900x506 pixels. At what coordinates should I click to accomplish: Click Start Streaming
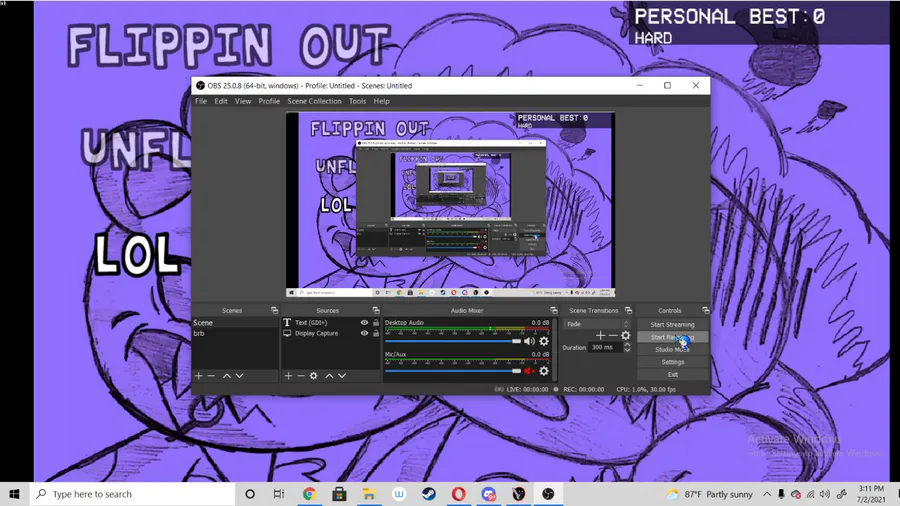click(673, 325)
